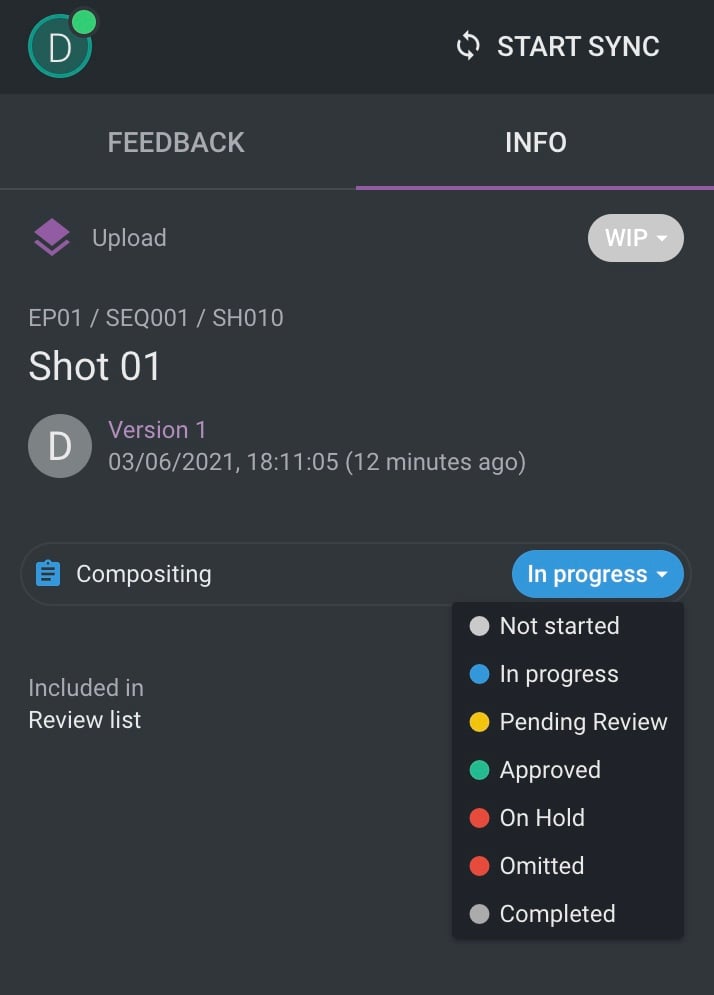The height and width of the screenshot is (995, 714).
Task: Click the blue clipboard Compositing icon
Action: pyautogui.click(x=48, y=574)
